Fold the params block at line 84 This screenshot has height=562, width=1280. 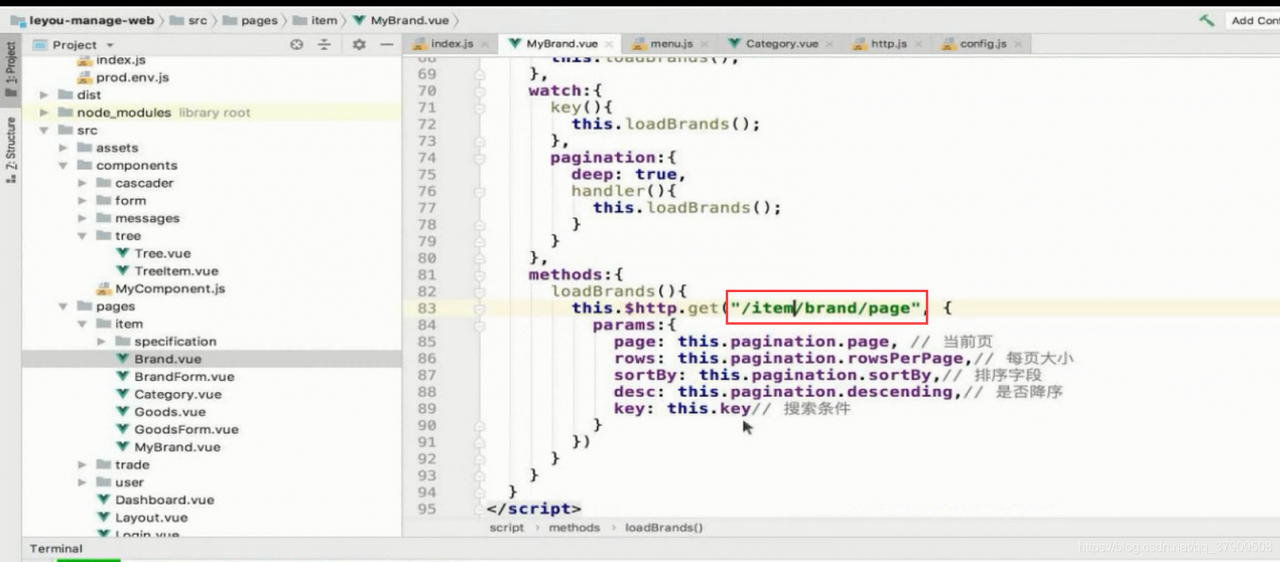pos(481,325)
